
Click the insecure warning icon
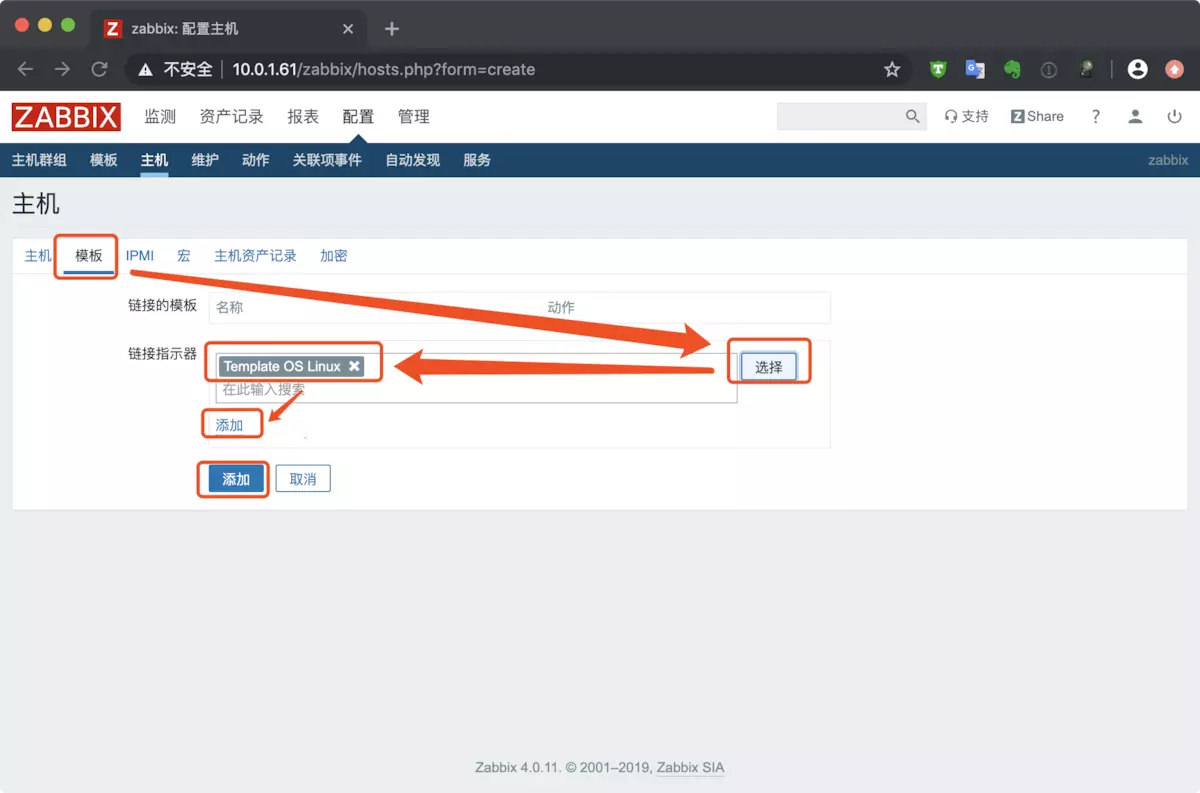(146, 70)
